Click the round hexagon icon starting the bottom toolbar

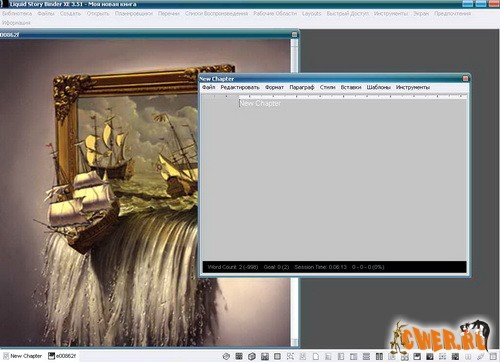click(x=226, y=356)
